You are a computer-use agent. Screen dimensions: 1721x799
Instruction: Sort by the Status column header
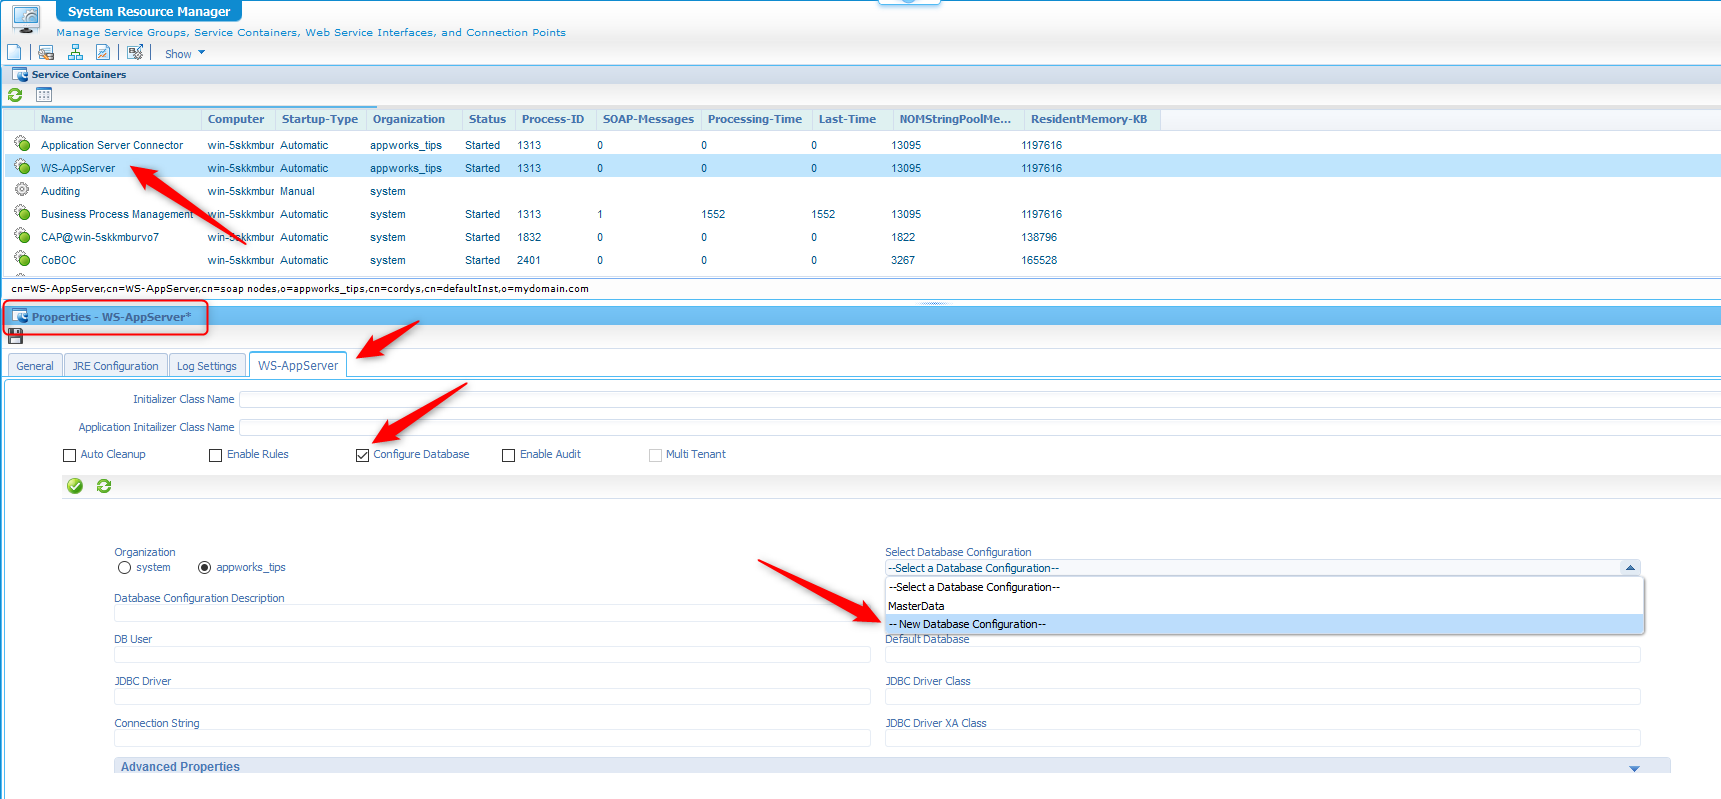coord(487,119)
